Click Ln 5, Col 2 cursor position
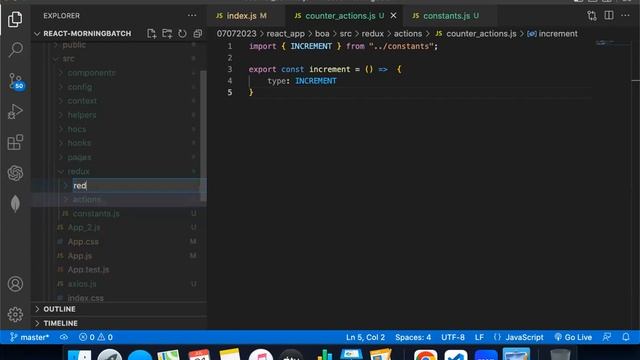 tap(365, 337)
